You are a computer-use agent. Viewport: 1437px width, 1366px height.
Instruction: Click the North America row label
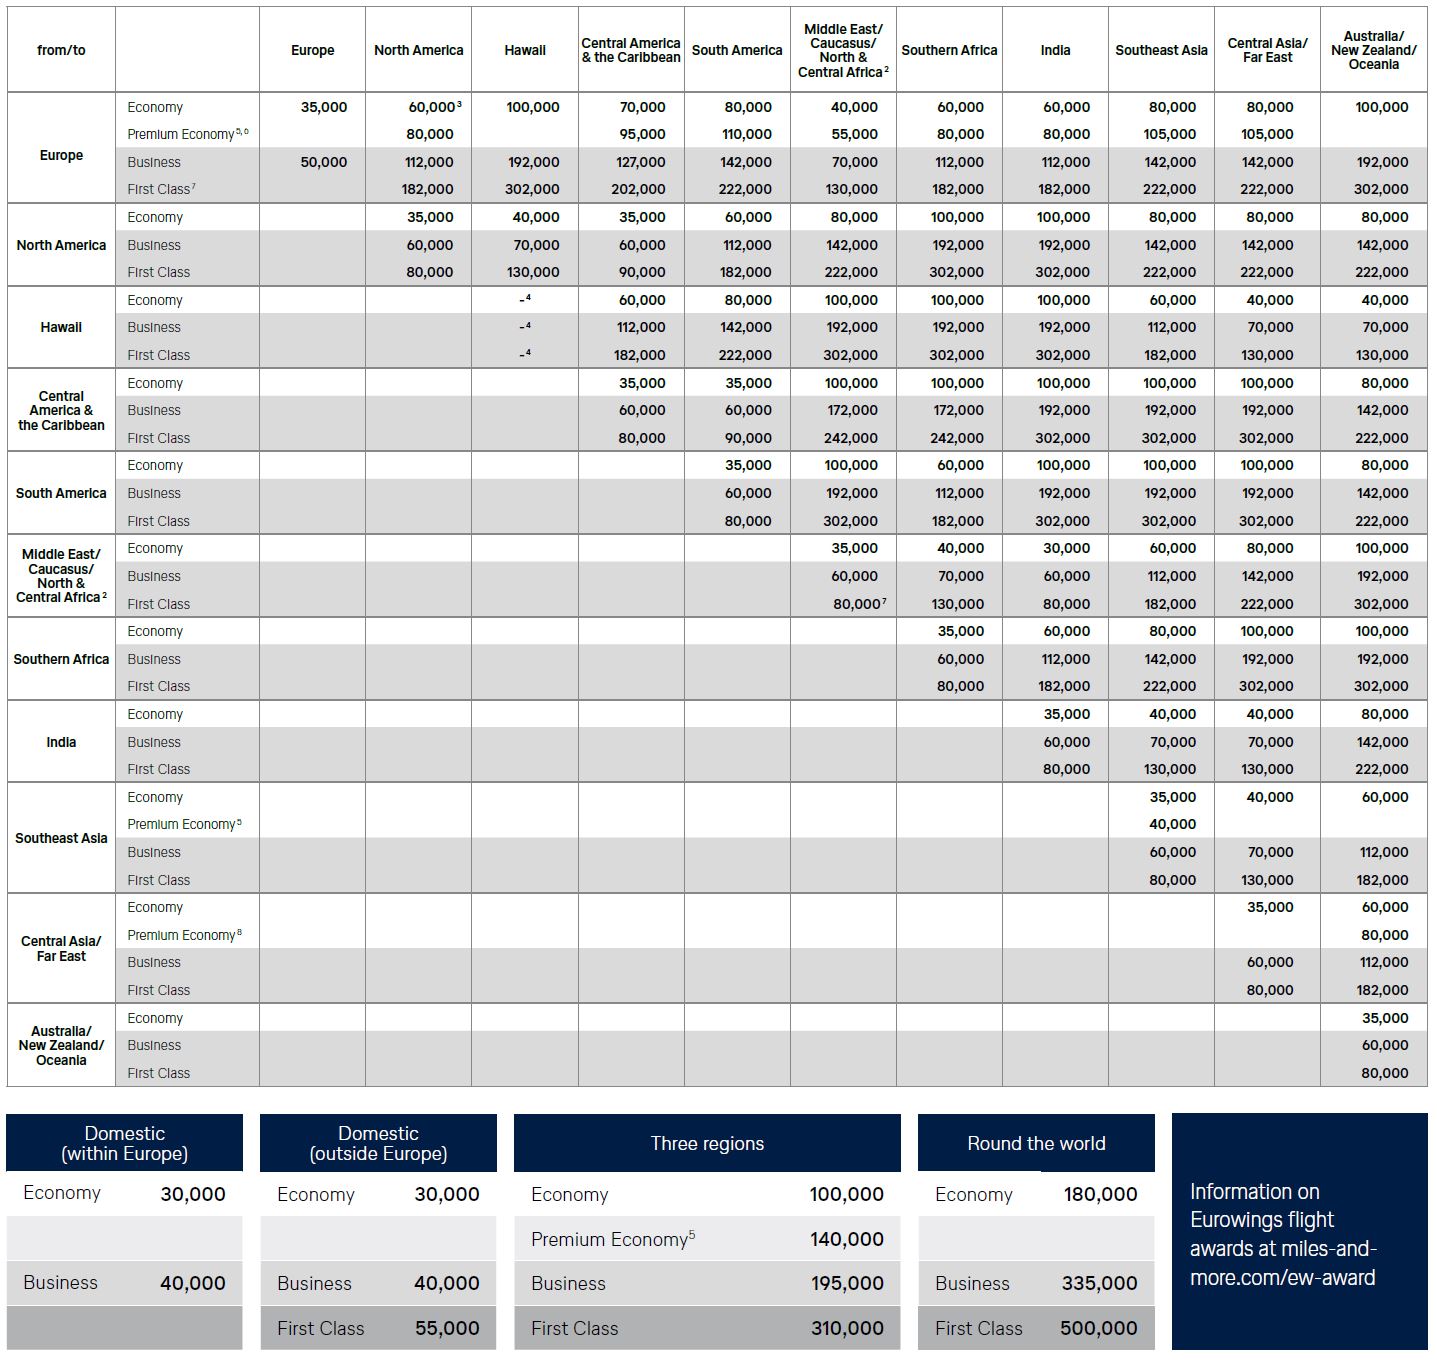(x=61, y=245)
